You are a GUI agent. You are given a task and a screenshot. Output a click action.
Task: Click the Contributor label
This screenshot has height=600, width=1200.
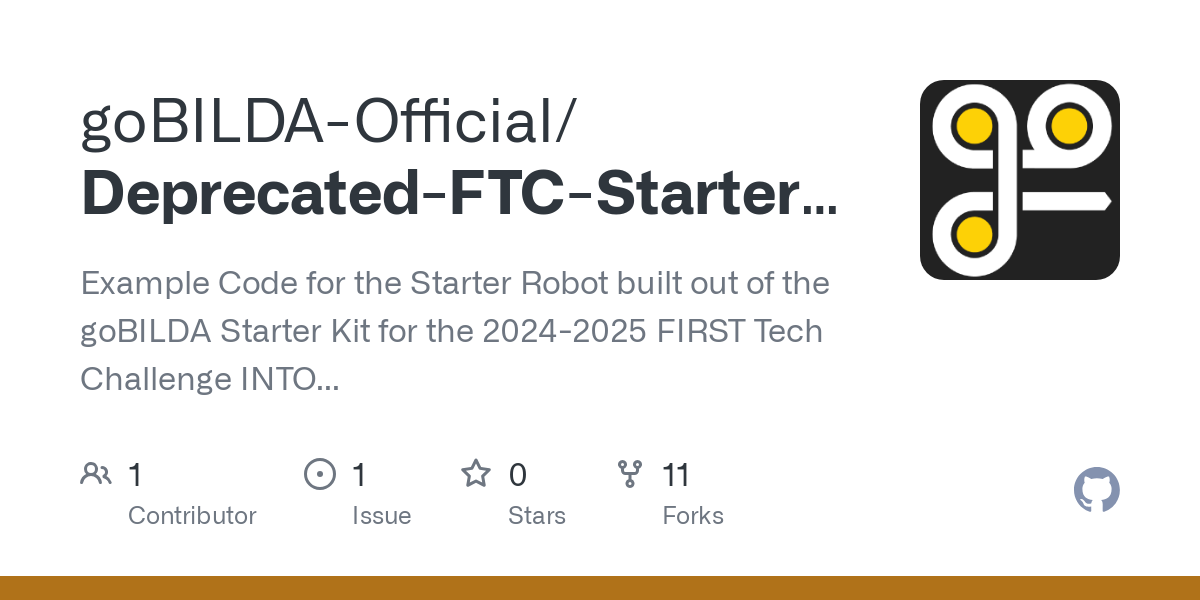(192, 516)
